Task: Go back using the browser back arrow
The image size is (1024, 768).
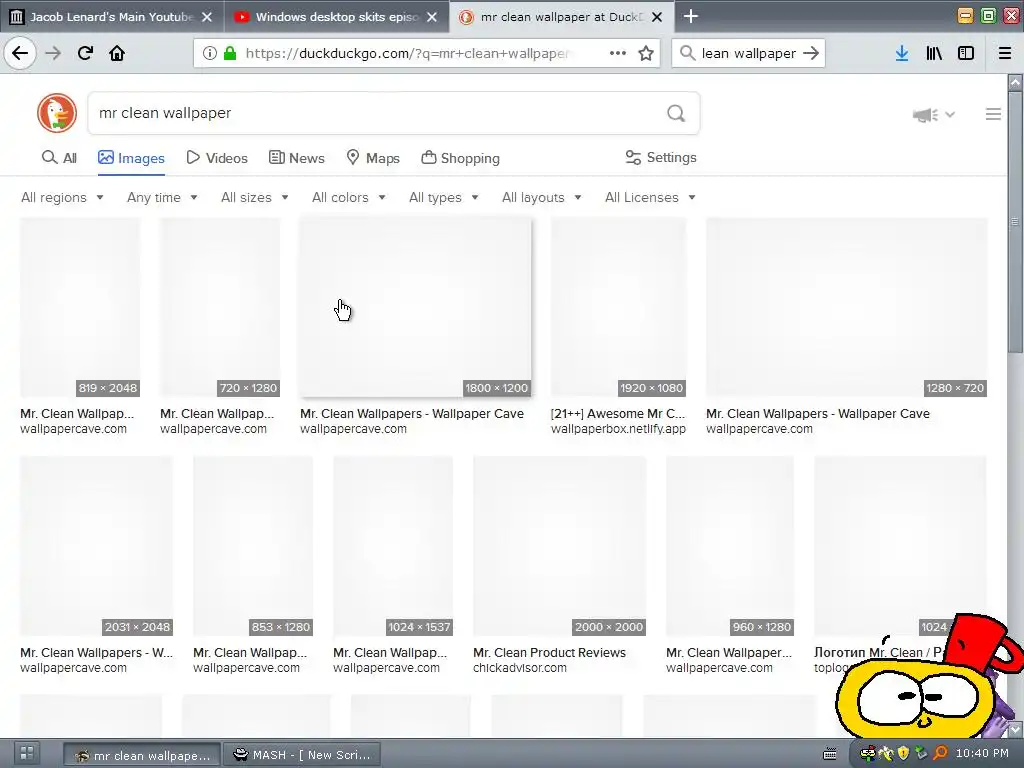Action: [20, 53]
